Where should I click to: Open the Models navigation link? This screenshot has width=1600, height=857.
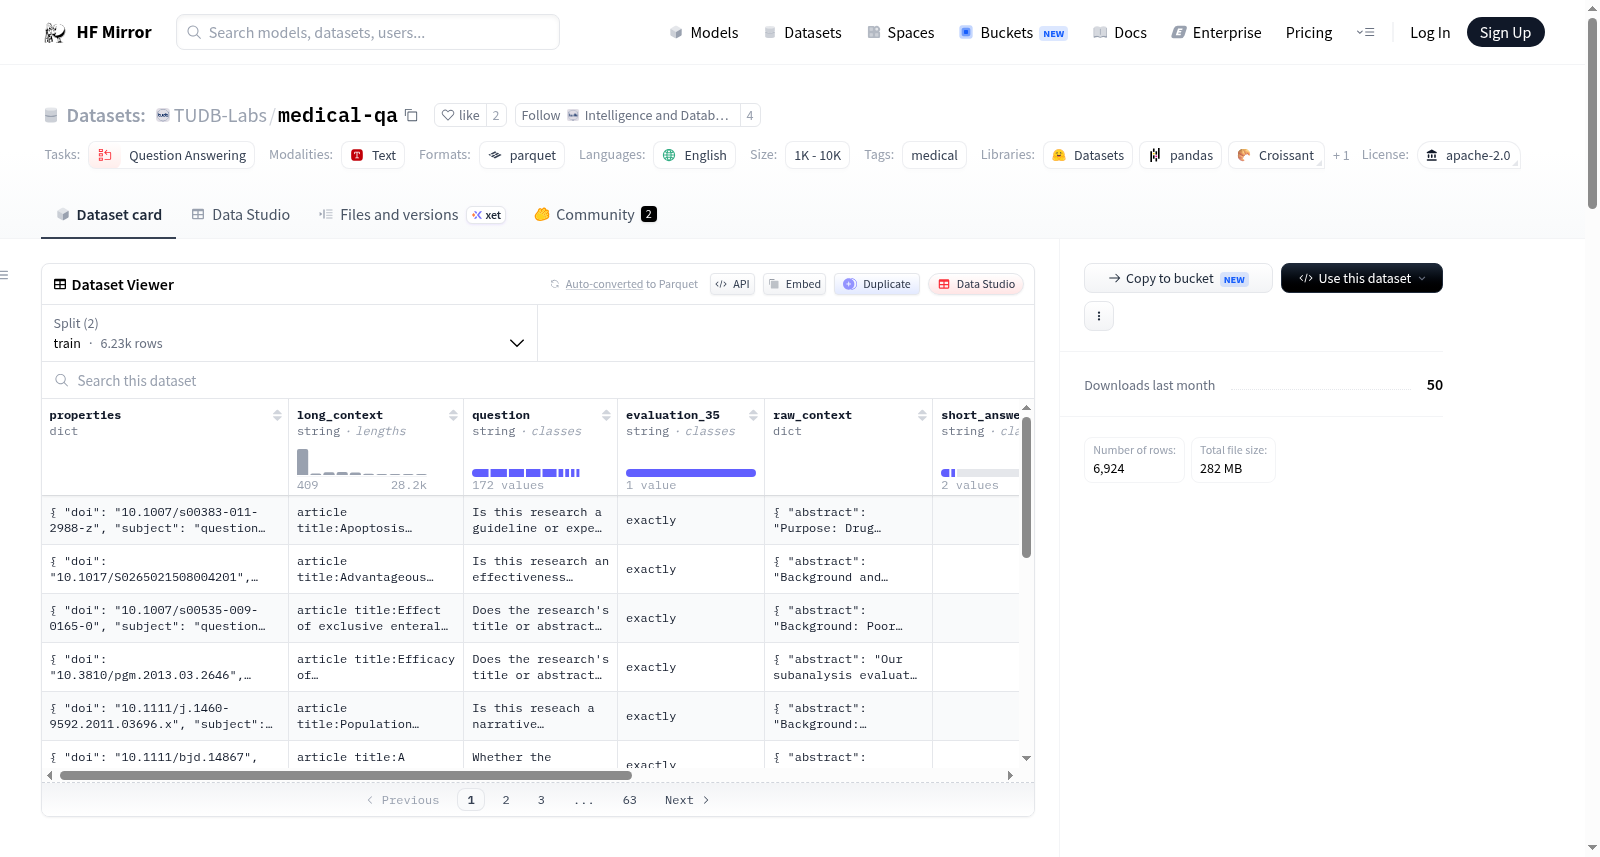point(704,32)
